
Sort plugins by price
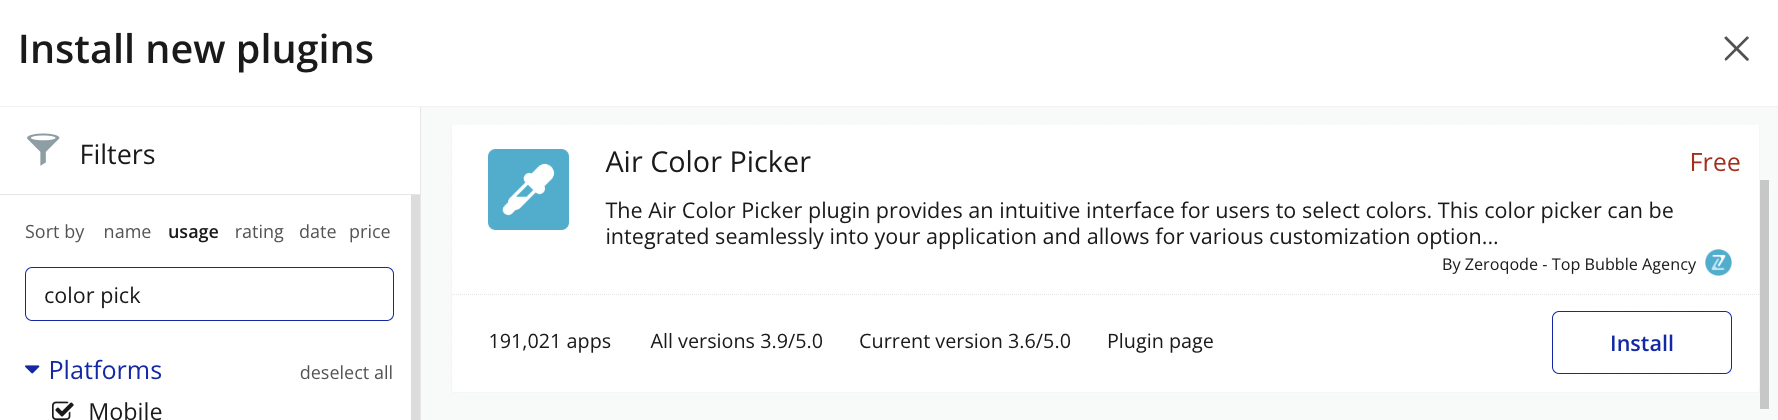[x=369, y=232]
